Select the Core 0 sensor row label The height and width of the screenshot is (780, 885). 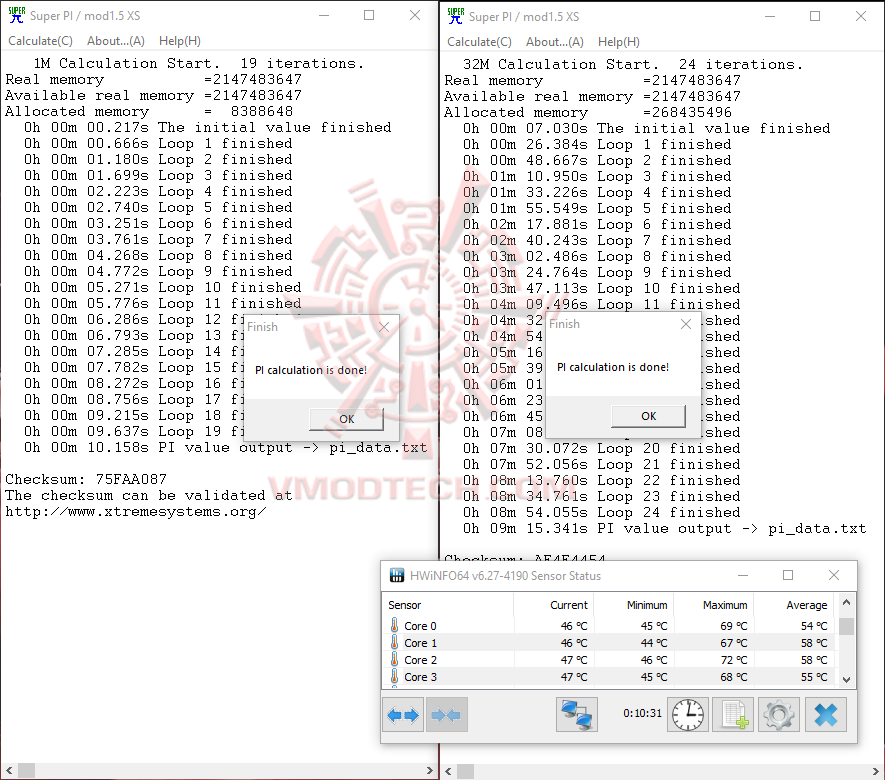pyautogui.click(x=420, y=626)
